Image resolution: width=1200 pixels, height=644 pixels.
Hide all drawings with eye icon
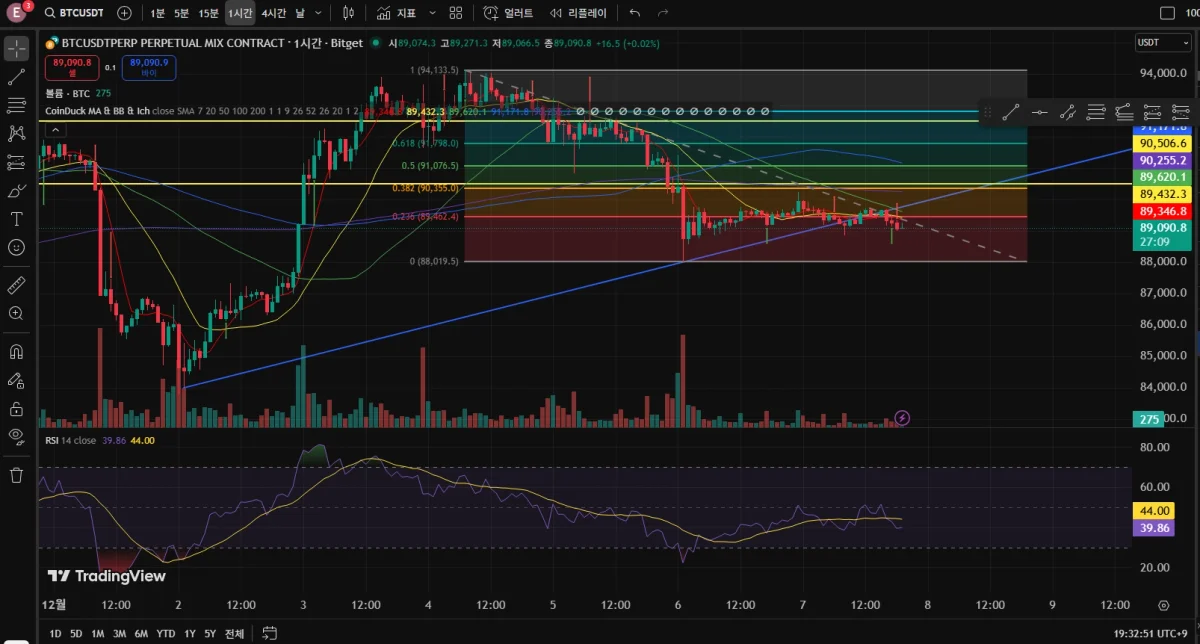[16, 436]
